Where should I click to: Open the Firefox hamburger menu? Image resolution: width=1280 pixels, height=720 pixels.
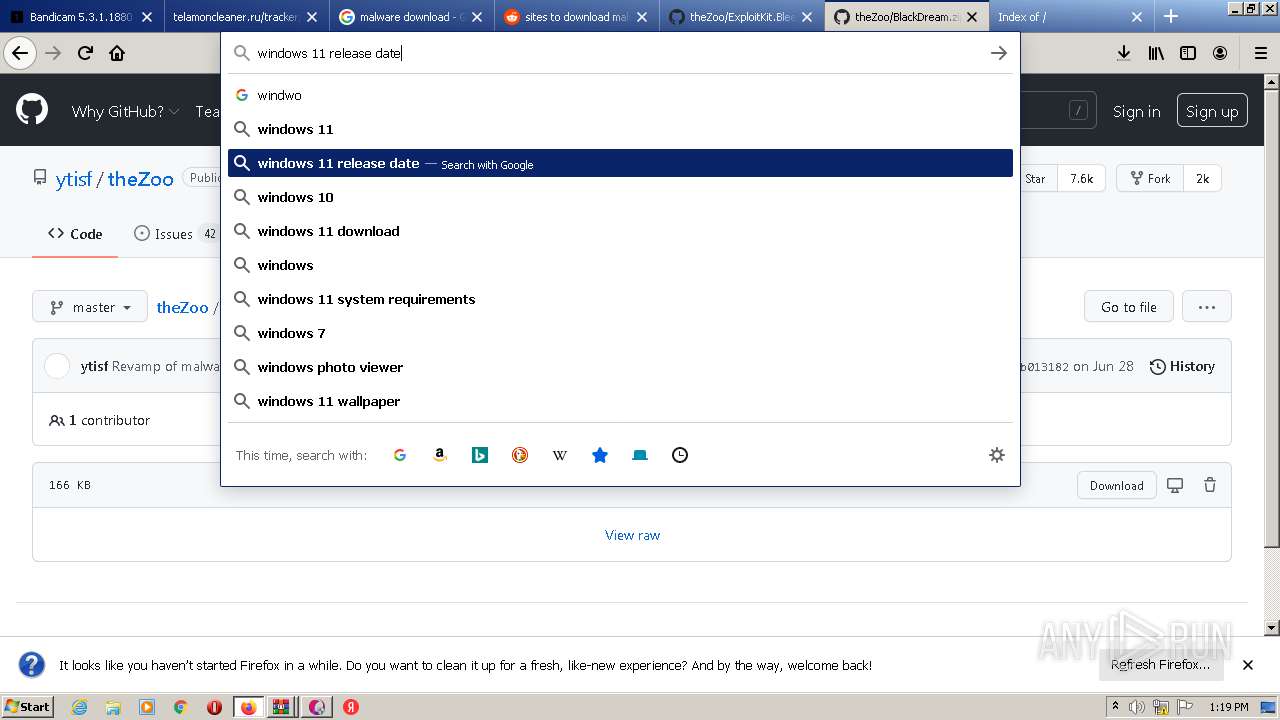pos(1260,53)
